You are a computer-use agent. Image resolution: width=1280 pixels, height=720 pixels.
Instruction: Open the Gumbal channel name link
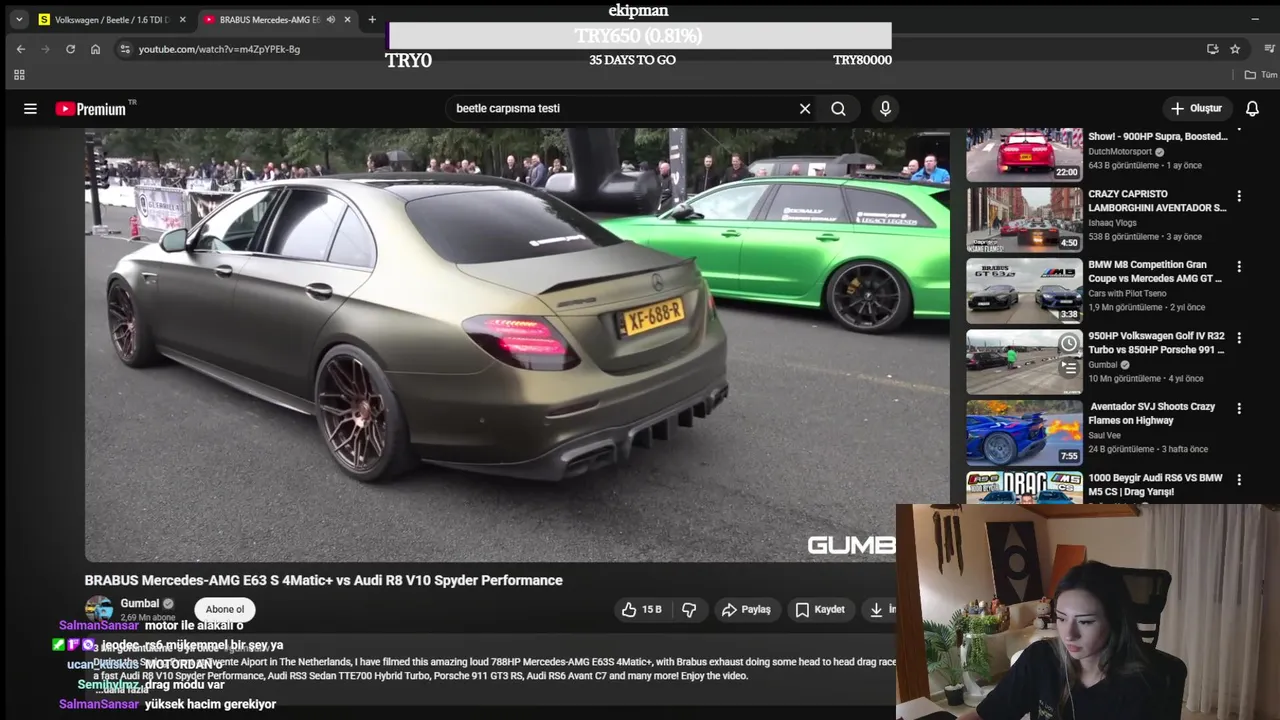click(x=140, y=603)
